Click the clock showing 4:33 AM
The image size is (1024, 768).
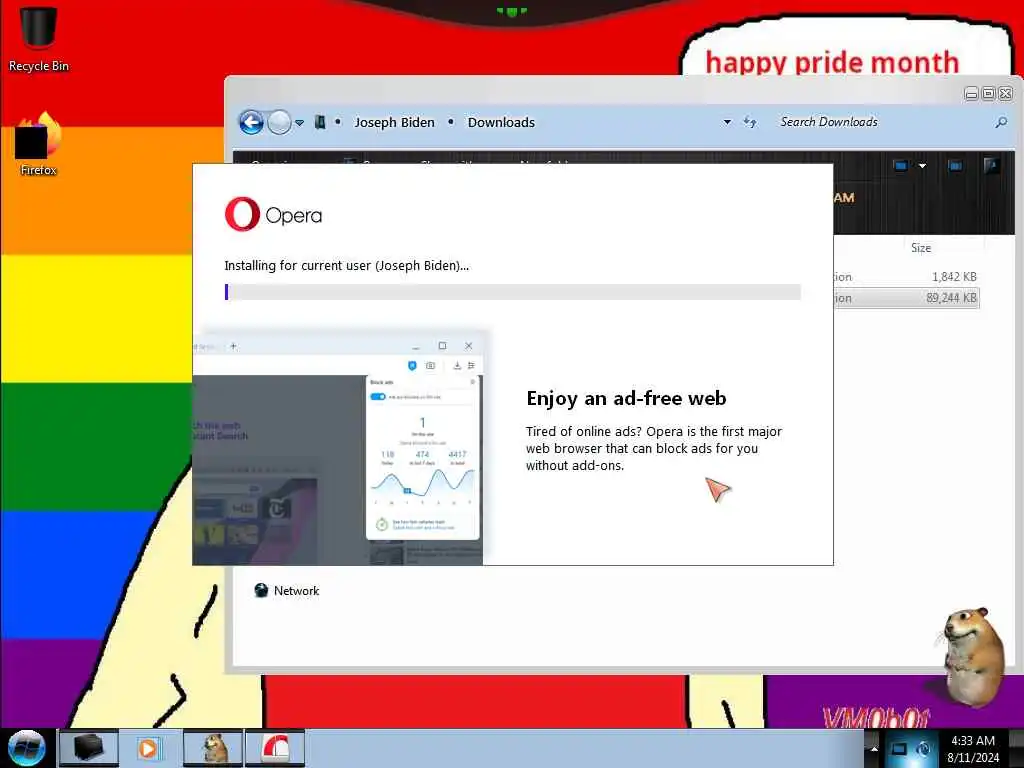pyautogui.click(x=973, y=749)
